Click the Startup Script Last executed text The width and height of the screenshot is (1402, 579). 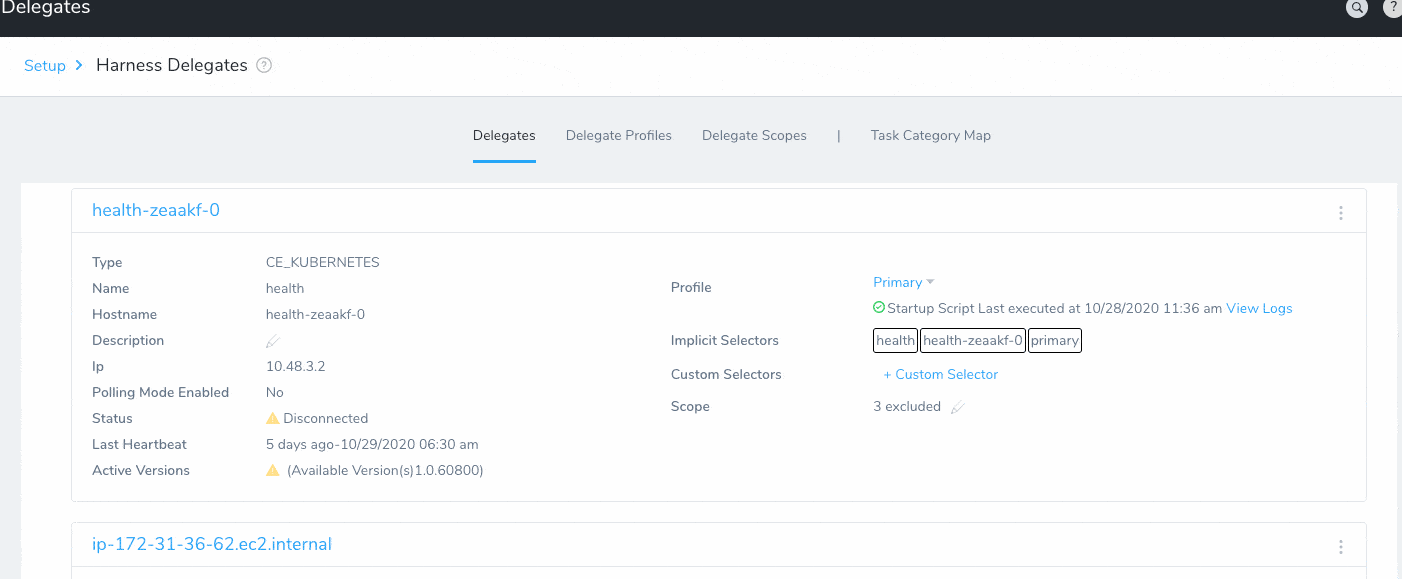click(1054, 308)
